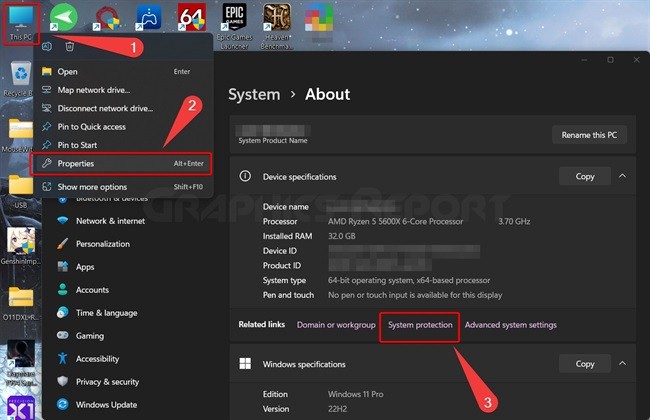Click the Gaming controller icon in sidebar
Viewport: 650px width, 420px height.
click(63, 335)
